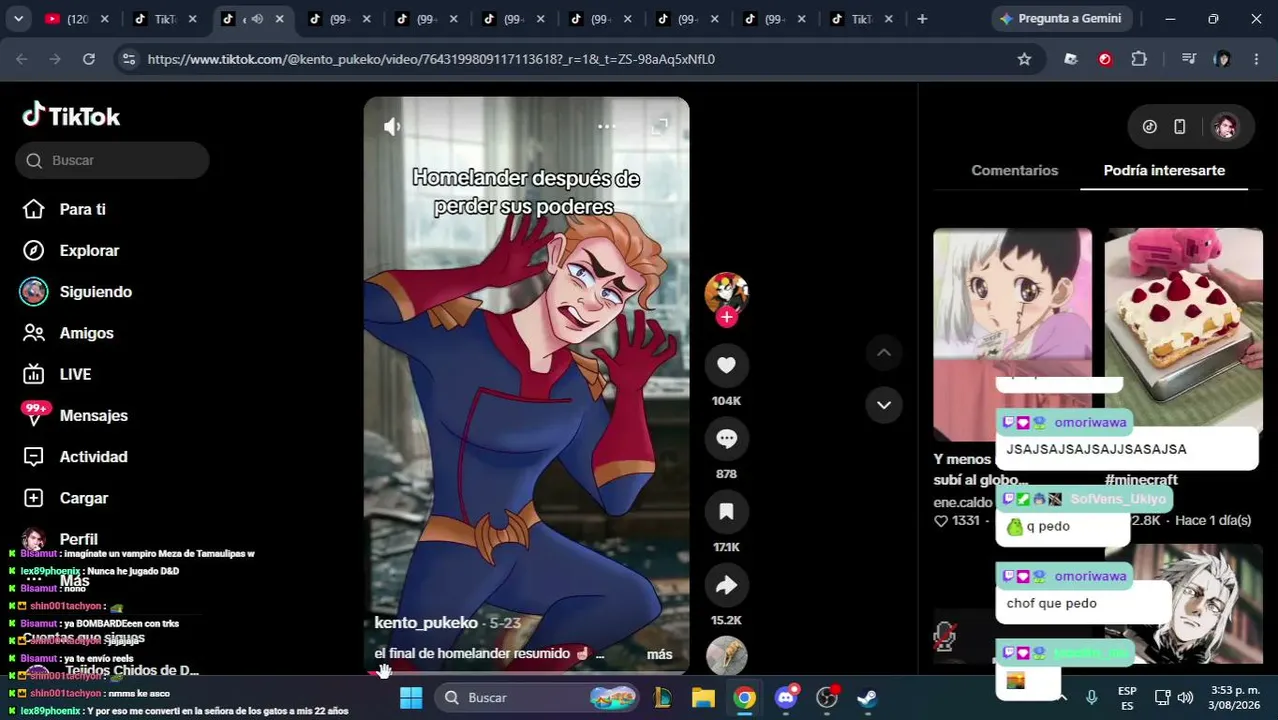Reload the page in Chrome
The width and height of the screenshot is (1278, 720).
tap(89, 59)
